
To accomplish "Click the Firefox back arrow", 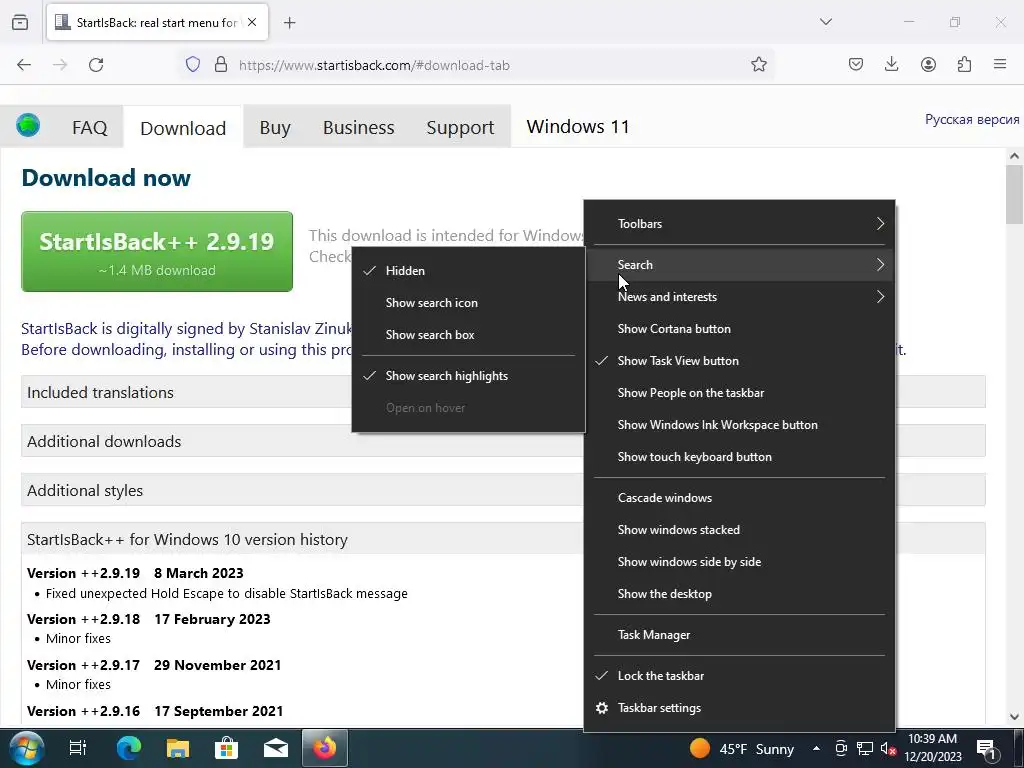I will click(x=24, y=65).
